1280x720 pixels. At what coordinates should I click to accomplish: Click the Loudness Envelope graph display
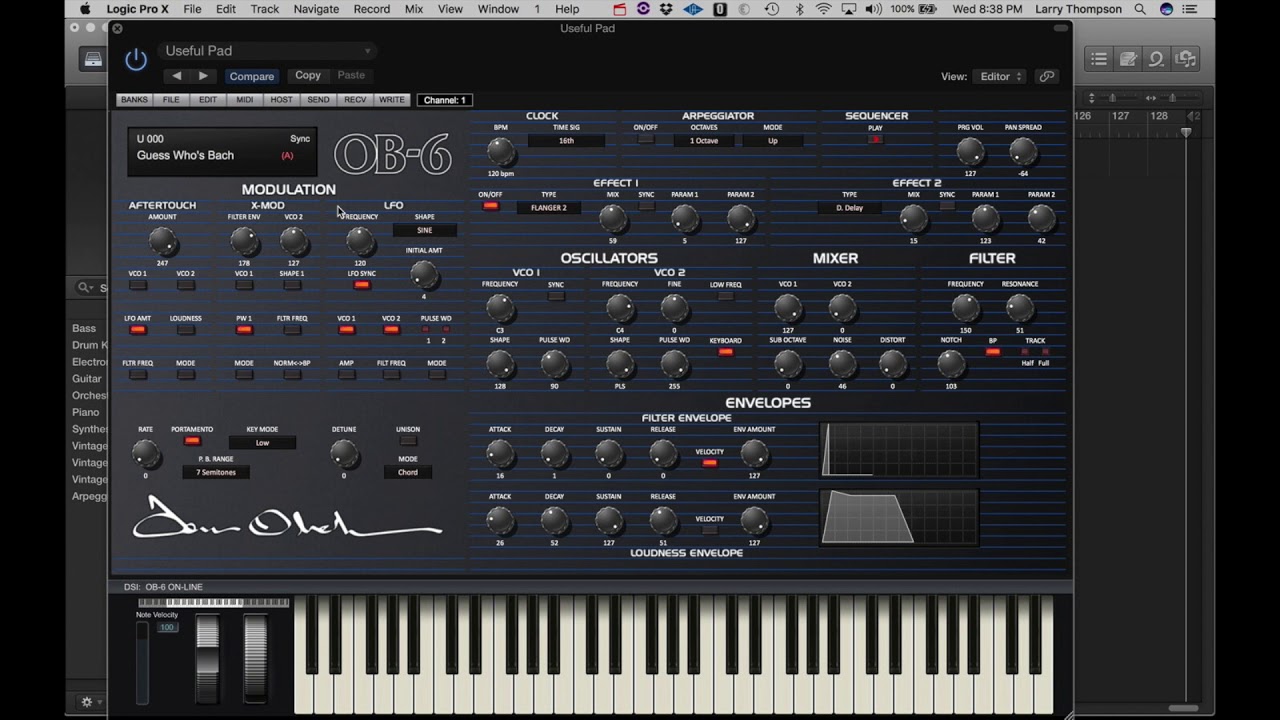pos(899,518)
